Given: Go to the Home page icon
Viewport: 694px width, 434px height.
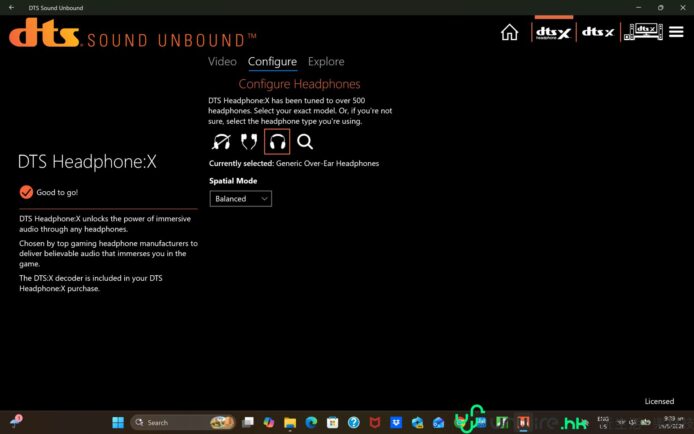Looking at the screenshot, I should pyautogui.click(x=509, y=32).
